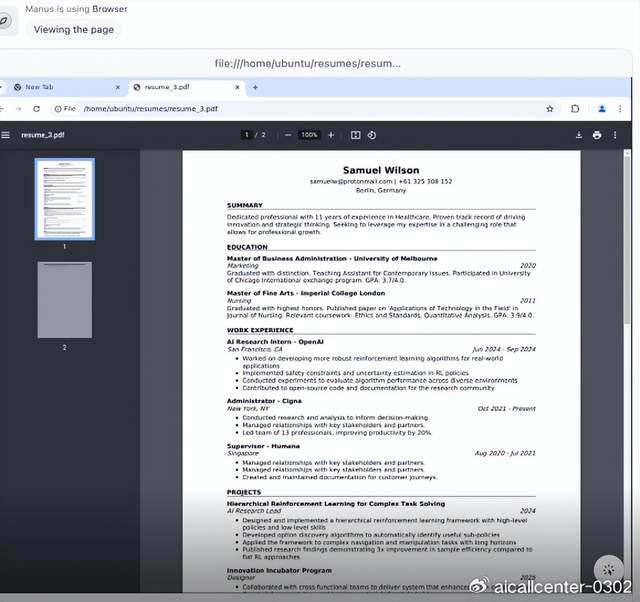The image size is (640, 602).
Task: Click the PDF page number field
Action: (x=247, y=135)
